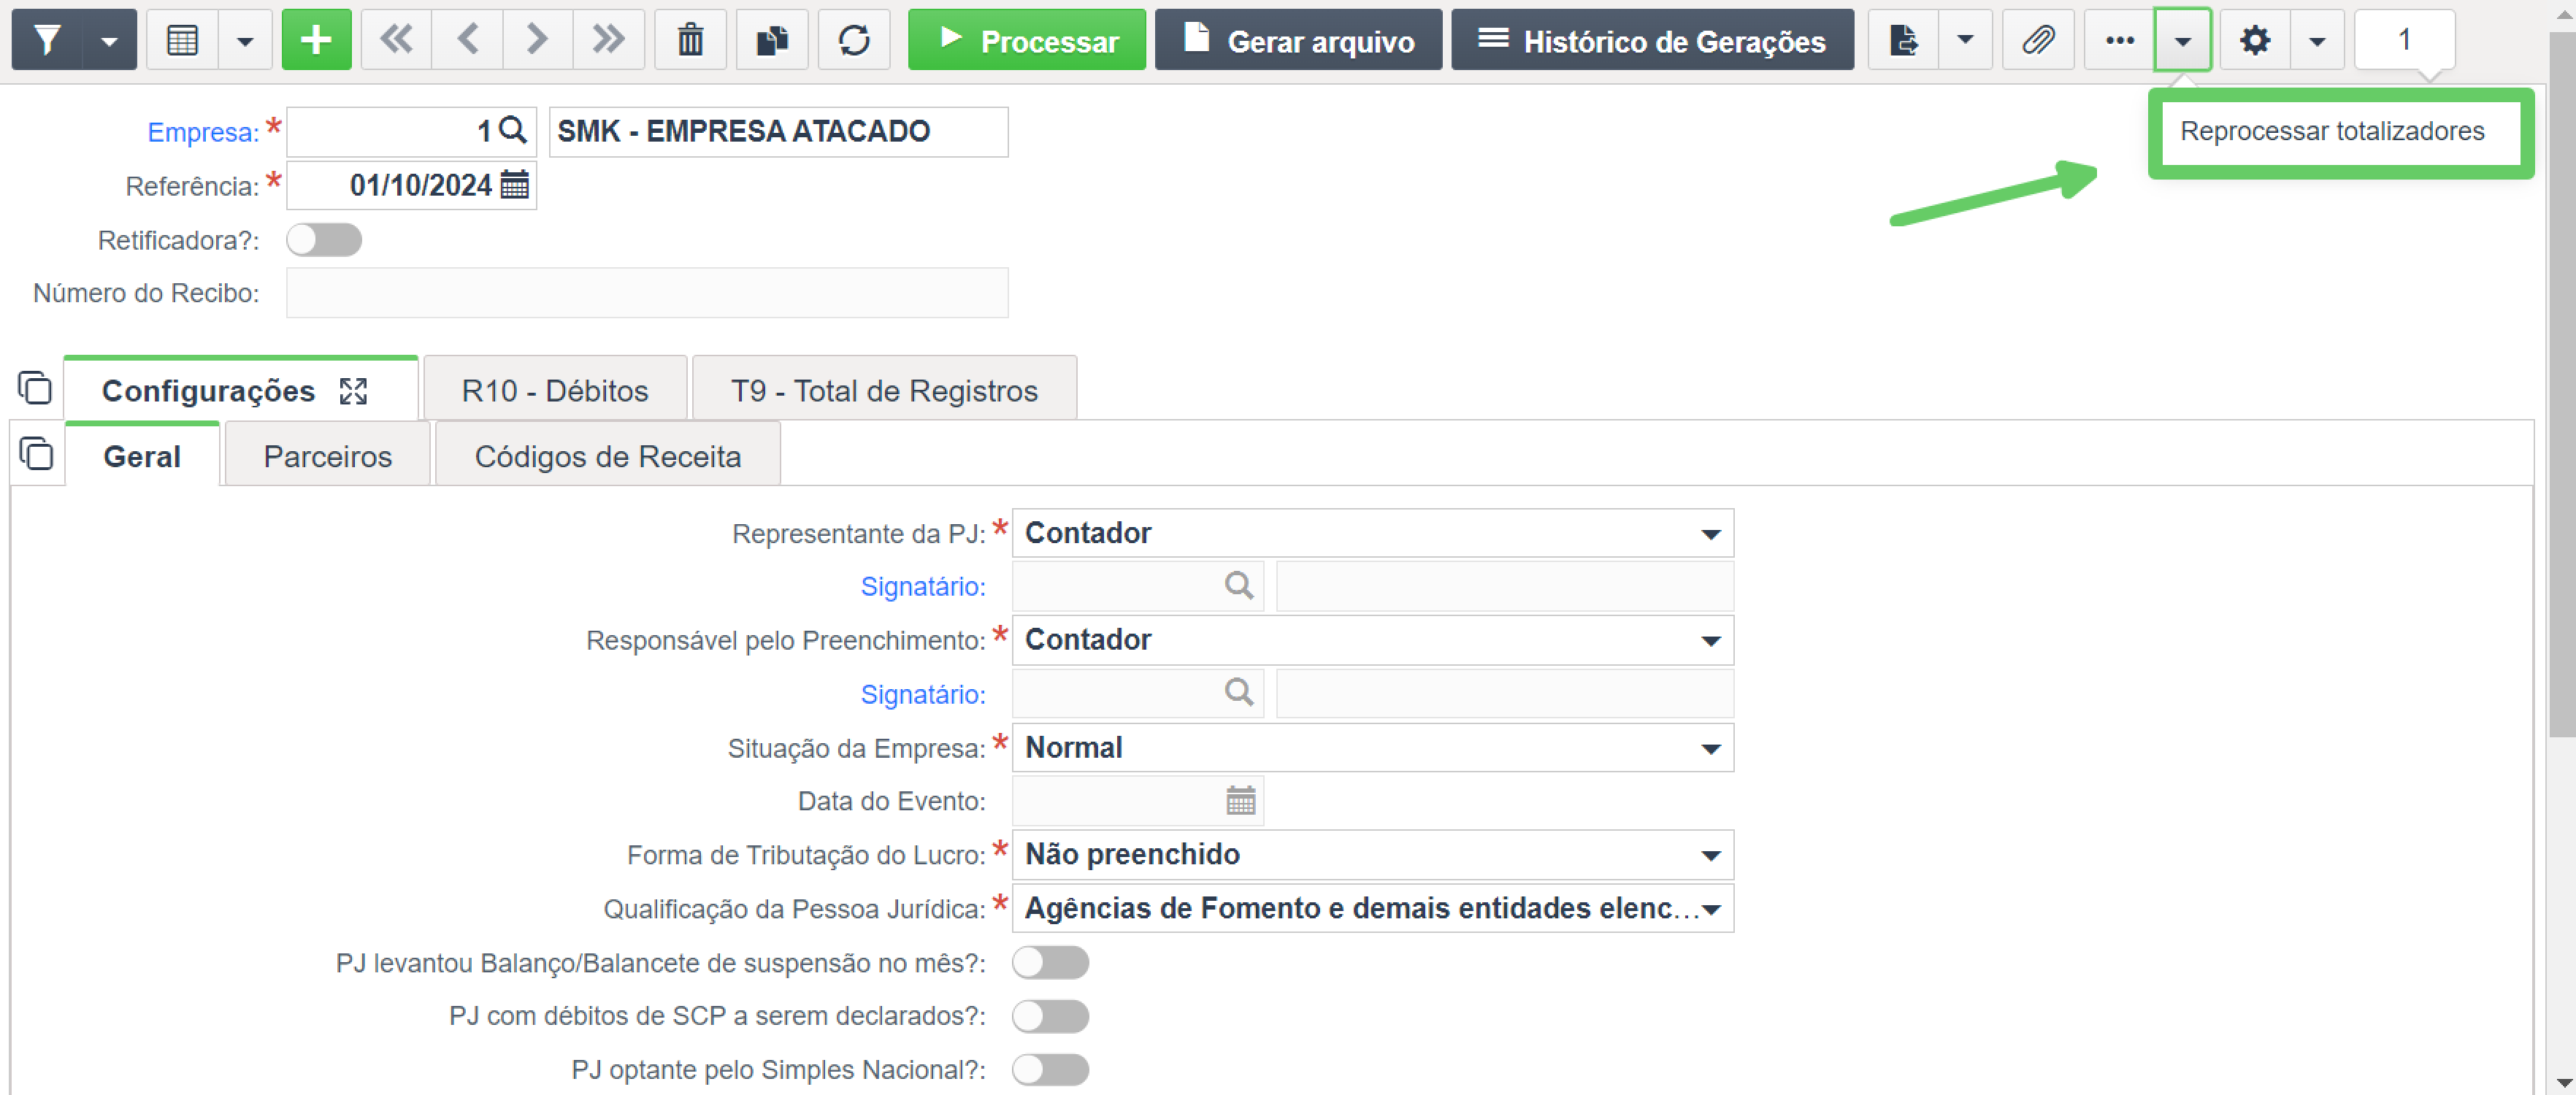Toggle the Retificadora switch

coord(323,240)
